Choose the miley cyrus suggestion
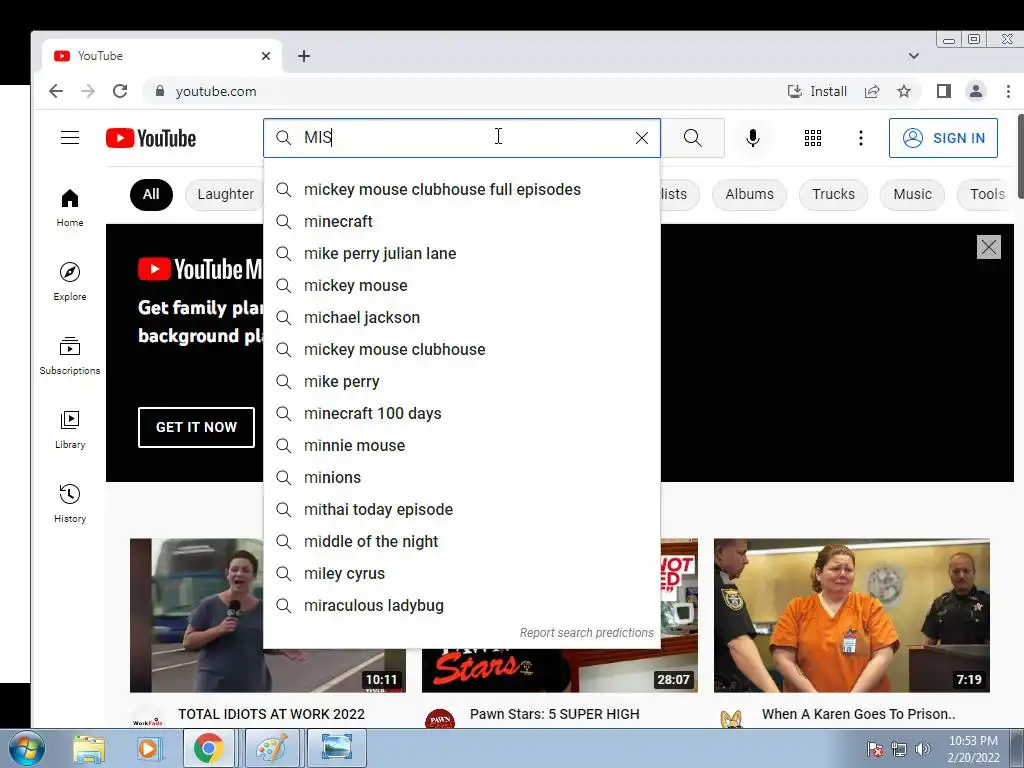The height and width of the screenshot is (768, 1024). click(x=462, y=573)
